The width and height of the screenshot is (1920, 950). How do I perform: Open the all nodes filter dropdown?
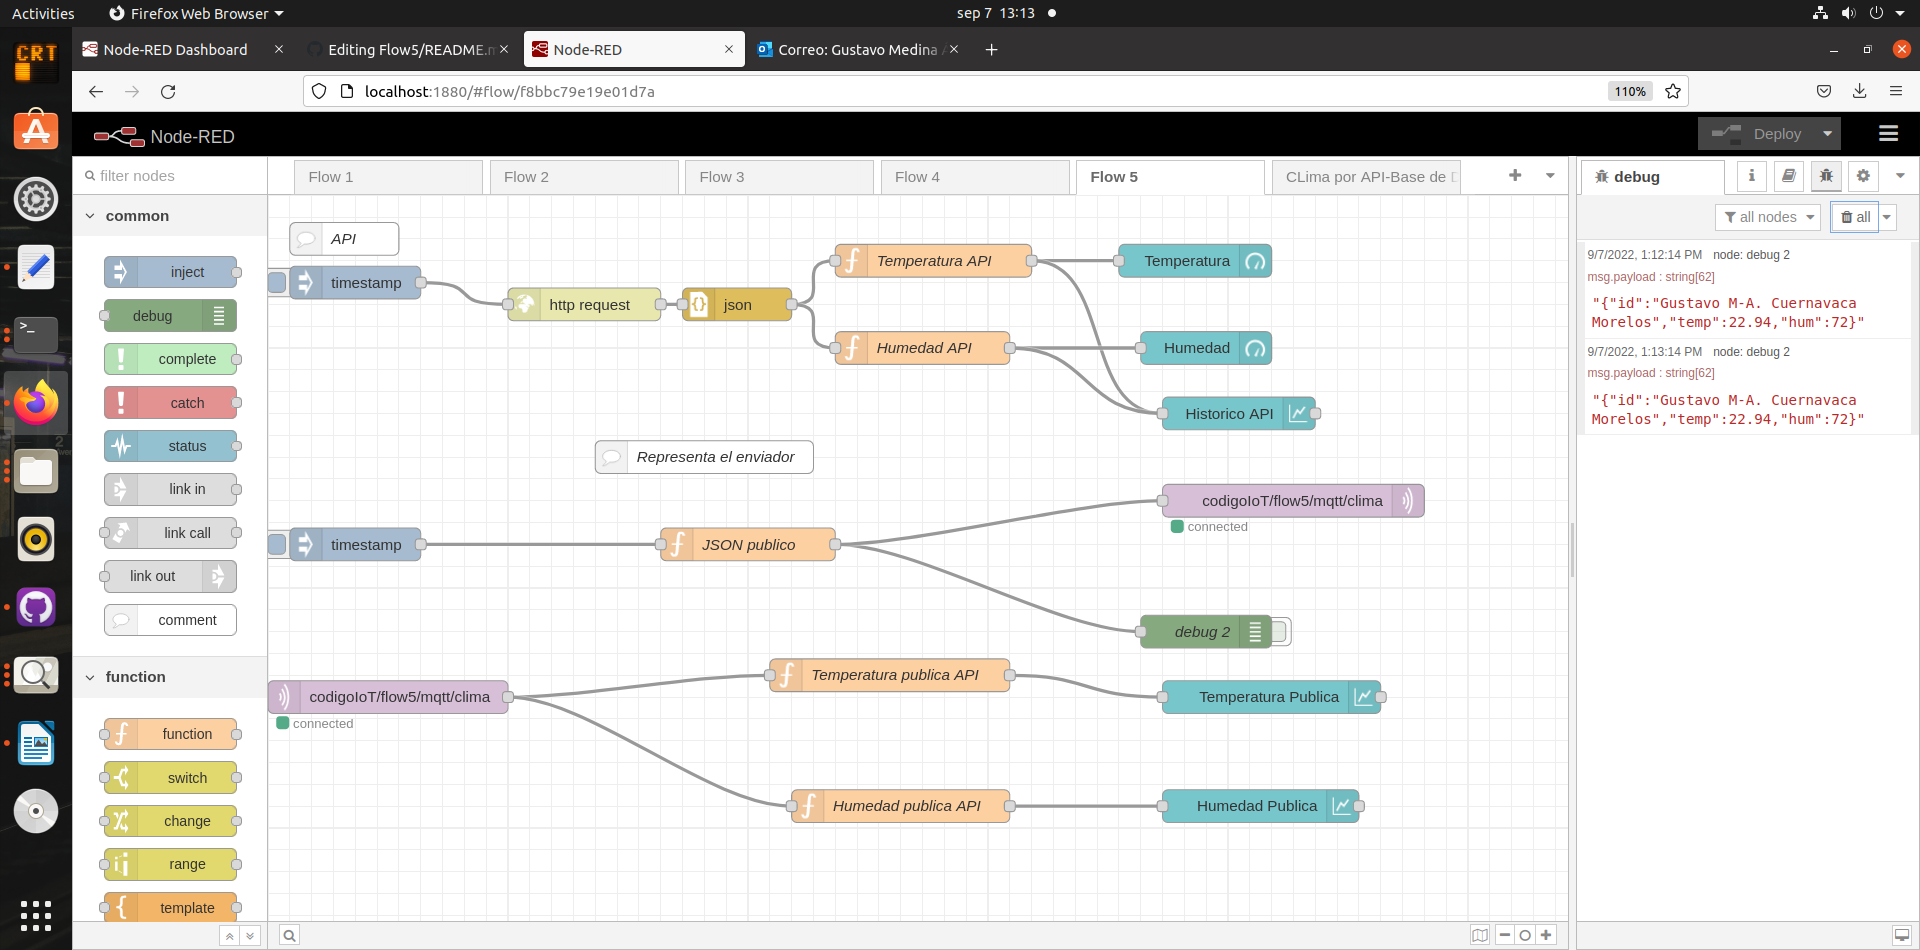click(x=1768, y=217)
